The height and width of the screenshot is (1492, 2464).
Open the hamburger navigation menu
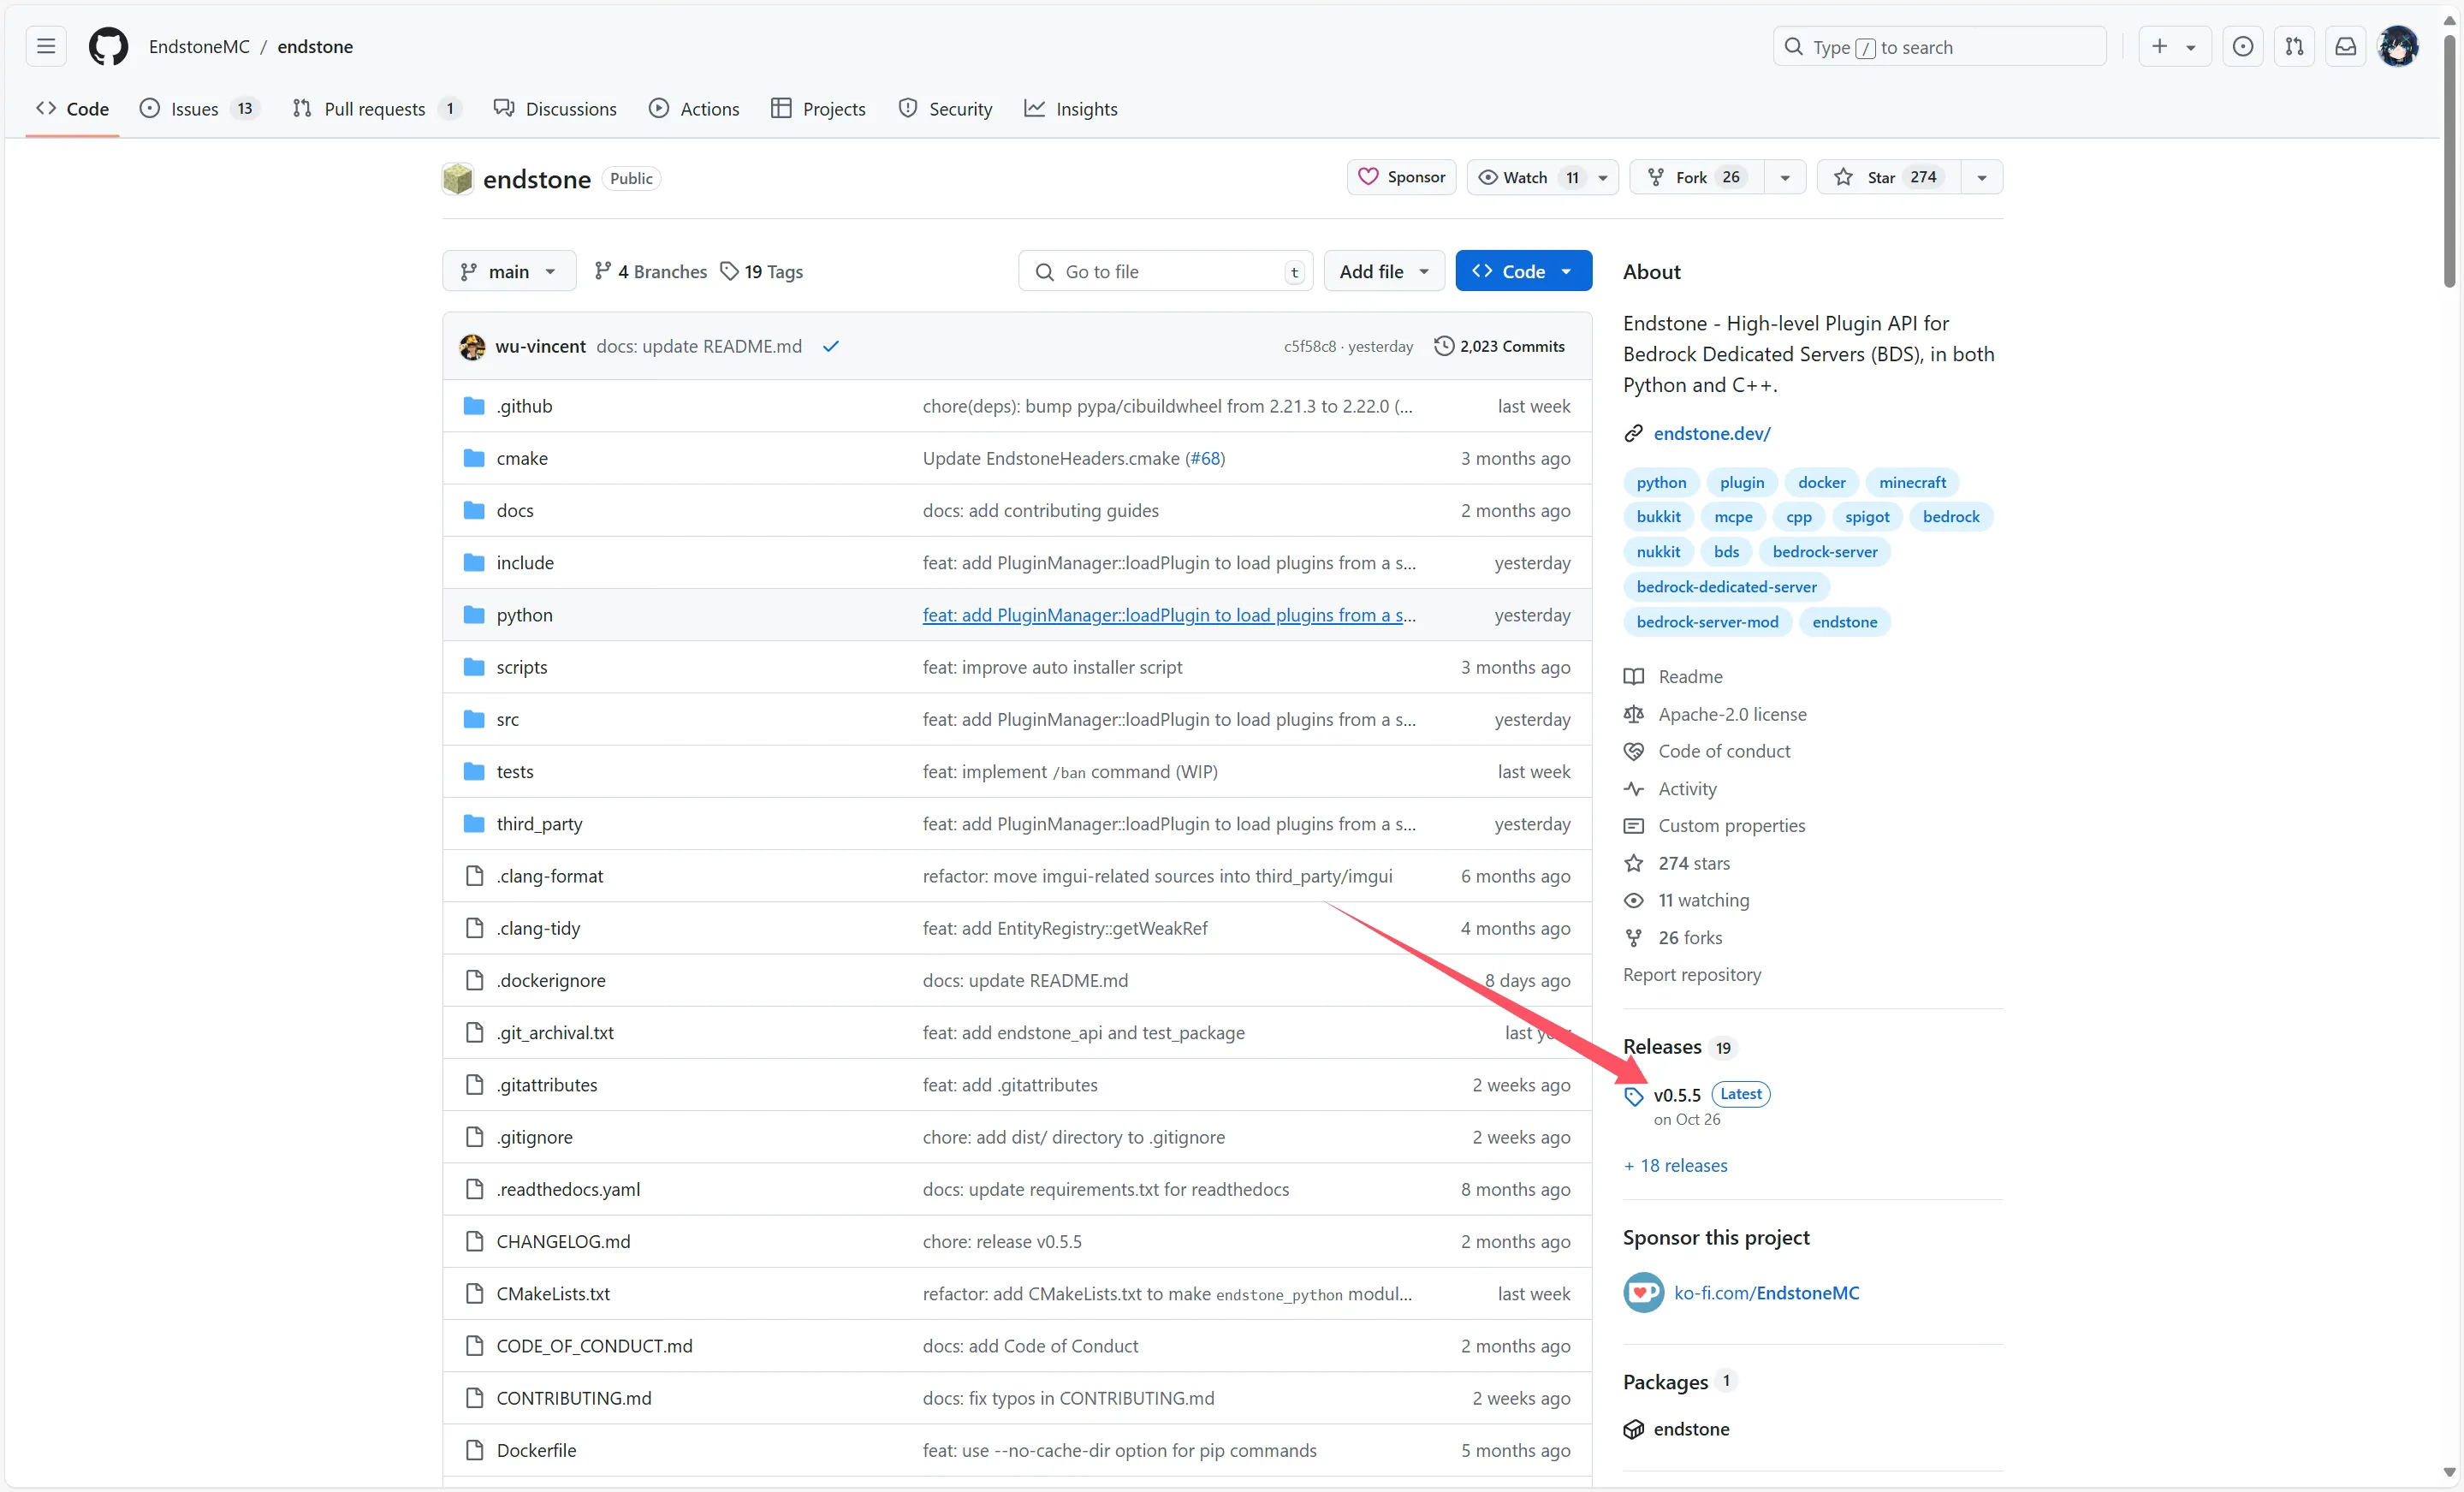pyautogui.click(x=46, y=47)
